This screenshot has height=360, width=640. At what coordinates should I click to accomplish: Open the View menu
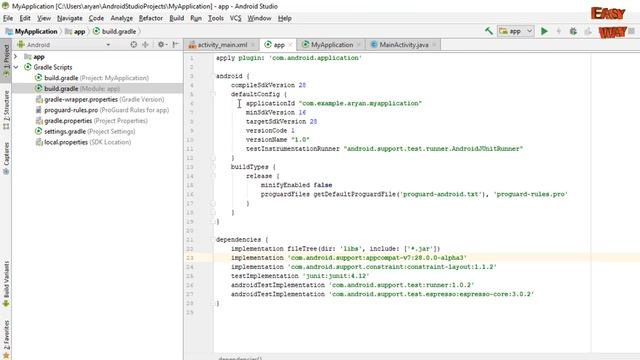(x=44, y=18)
